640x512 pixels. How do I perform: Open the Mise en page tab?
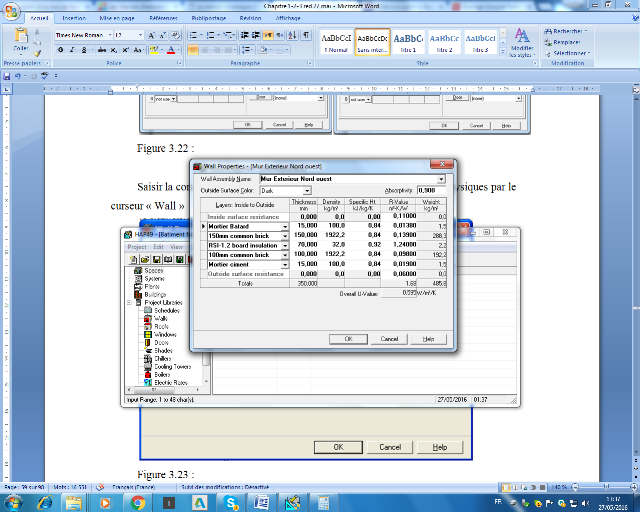coord(119,18)
